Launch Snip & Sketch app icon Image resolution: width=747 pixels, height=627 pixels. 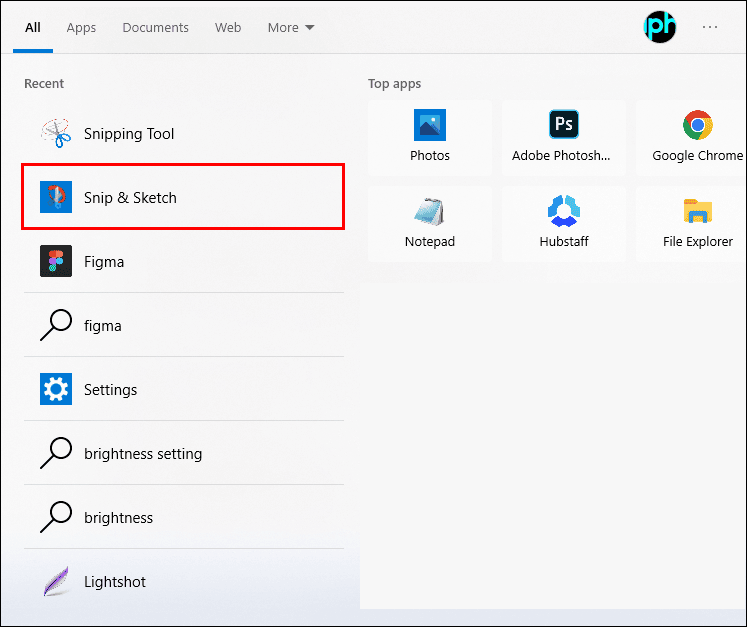(x=56, y=197)
